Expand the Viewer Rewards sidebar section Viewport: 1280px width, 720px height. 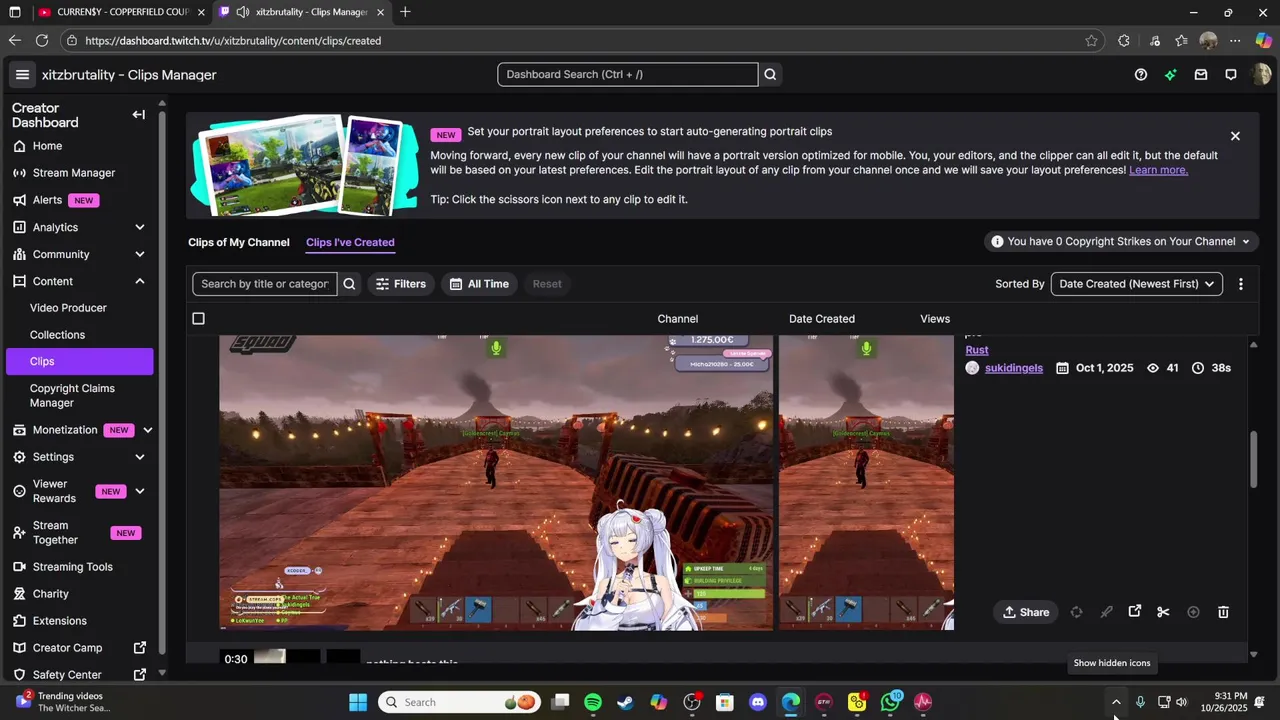tap(140, 491)
